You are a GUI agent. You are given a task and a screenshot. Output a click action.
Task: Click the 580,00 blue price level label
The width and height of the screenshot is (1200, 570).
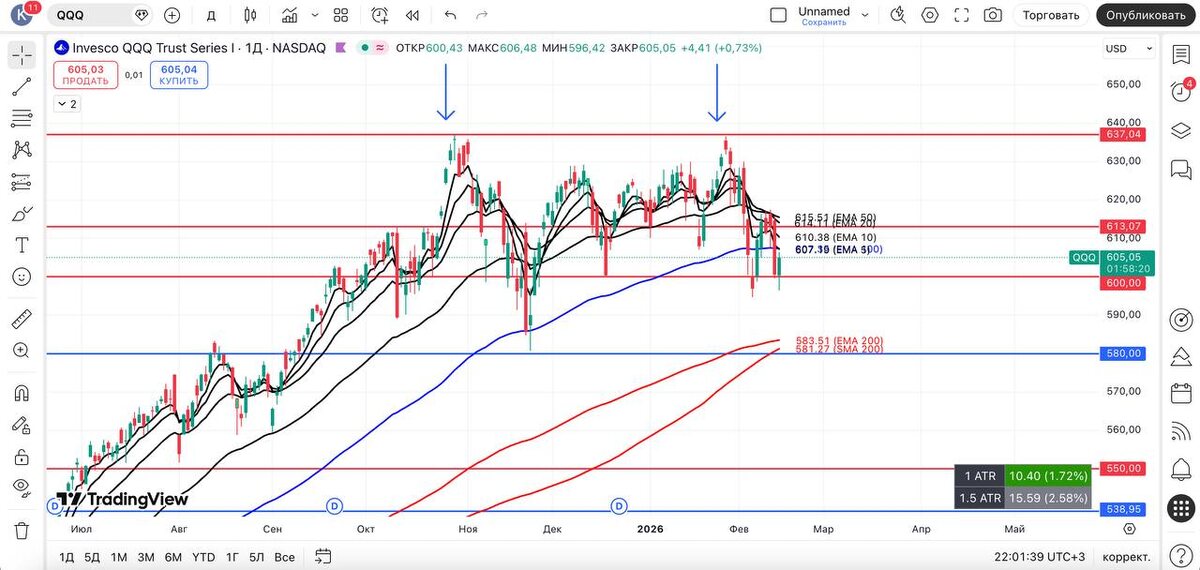click(x=1122, y=353)
